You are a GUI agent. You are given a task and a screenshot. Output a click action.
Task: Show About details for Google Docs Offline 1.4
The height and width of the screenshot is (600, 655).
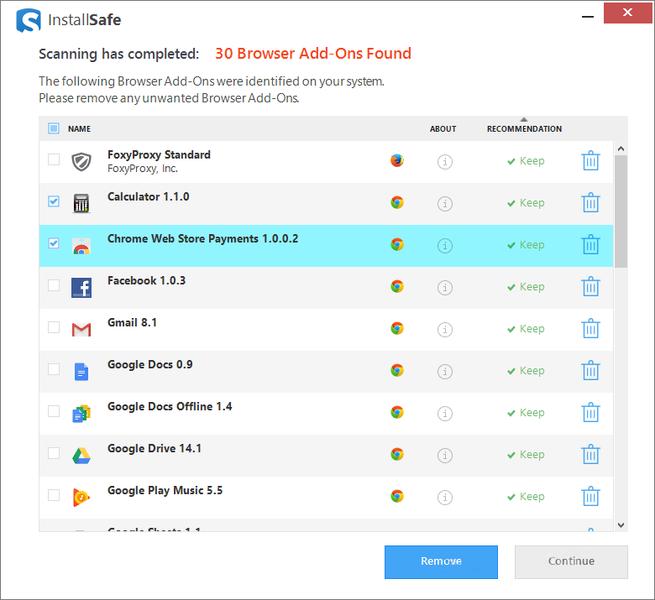coord(445,413)
